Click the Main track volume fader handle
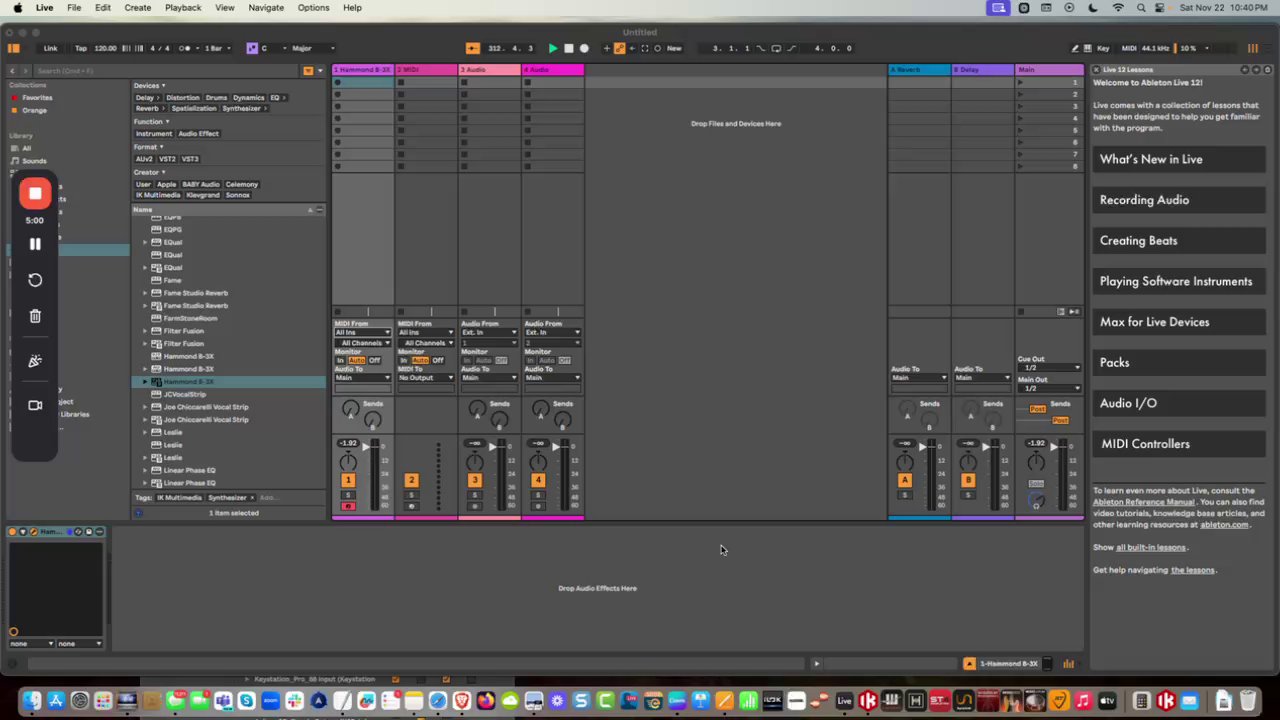The height and width of the screenshot is (720, 1280). click(x=1052, y=447)
